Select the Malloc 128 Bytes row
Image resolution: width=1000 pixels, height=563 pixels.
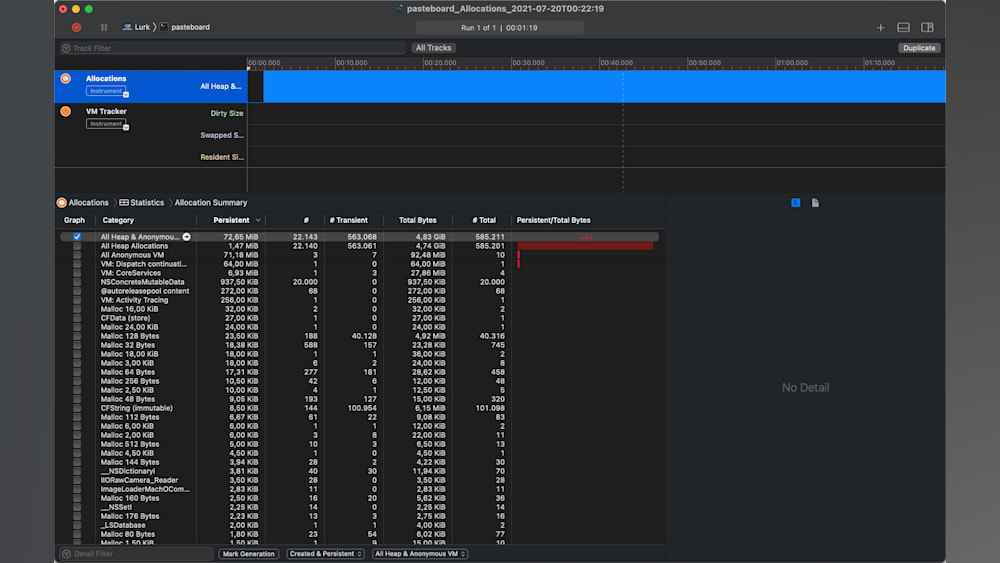click(x=360, y=336)
